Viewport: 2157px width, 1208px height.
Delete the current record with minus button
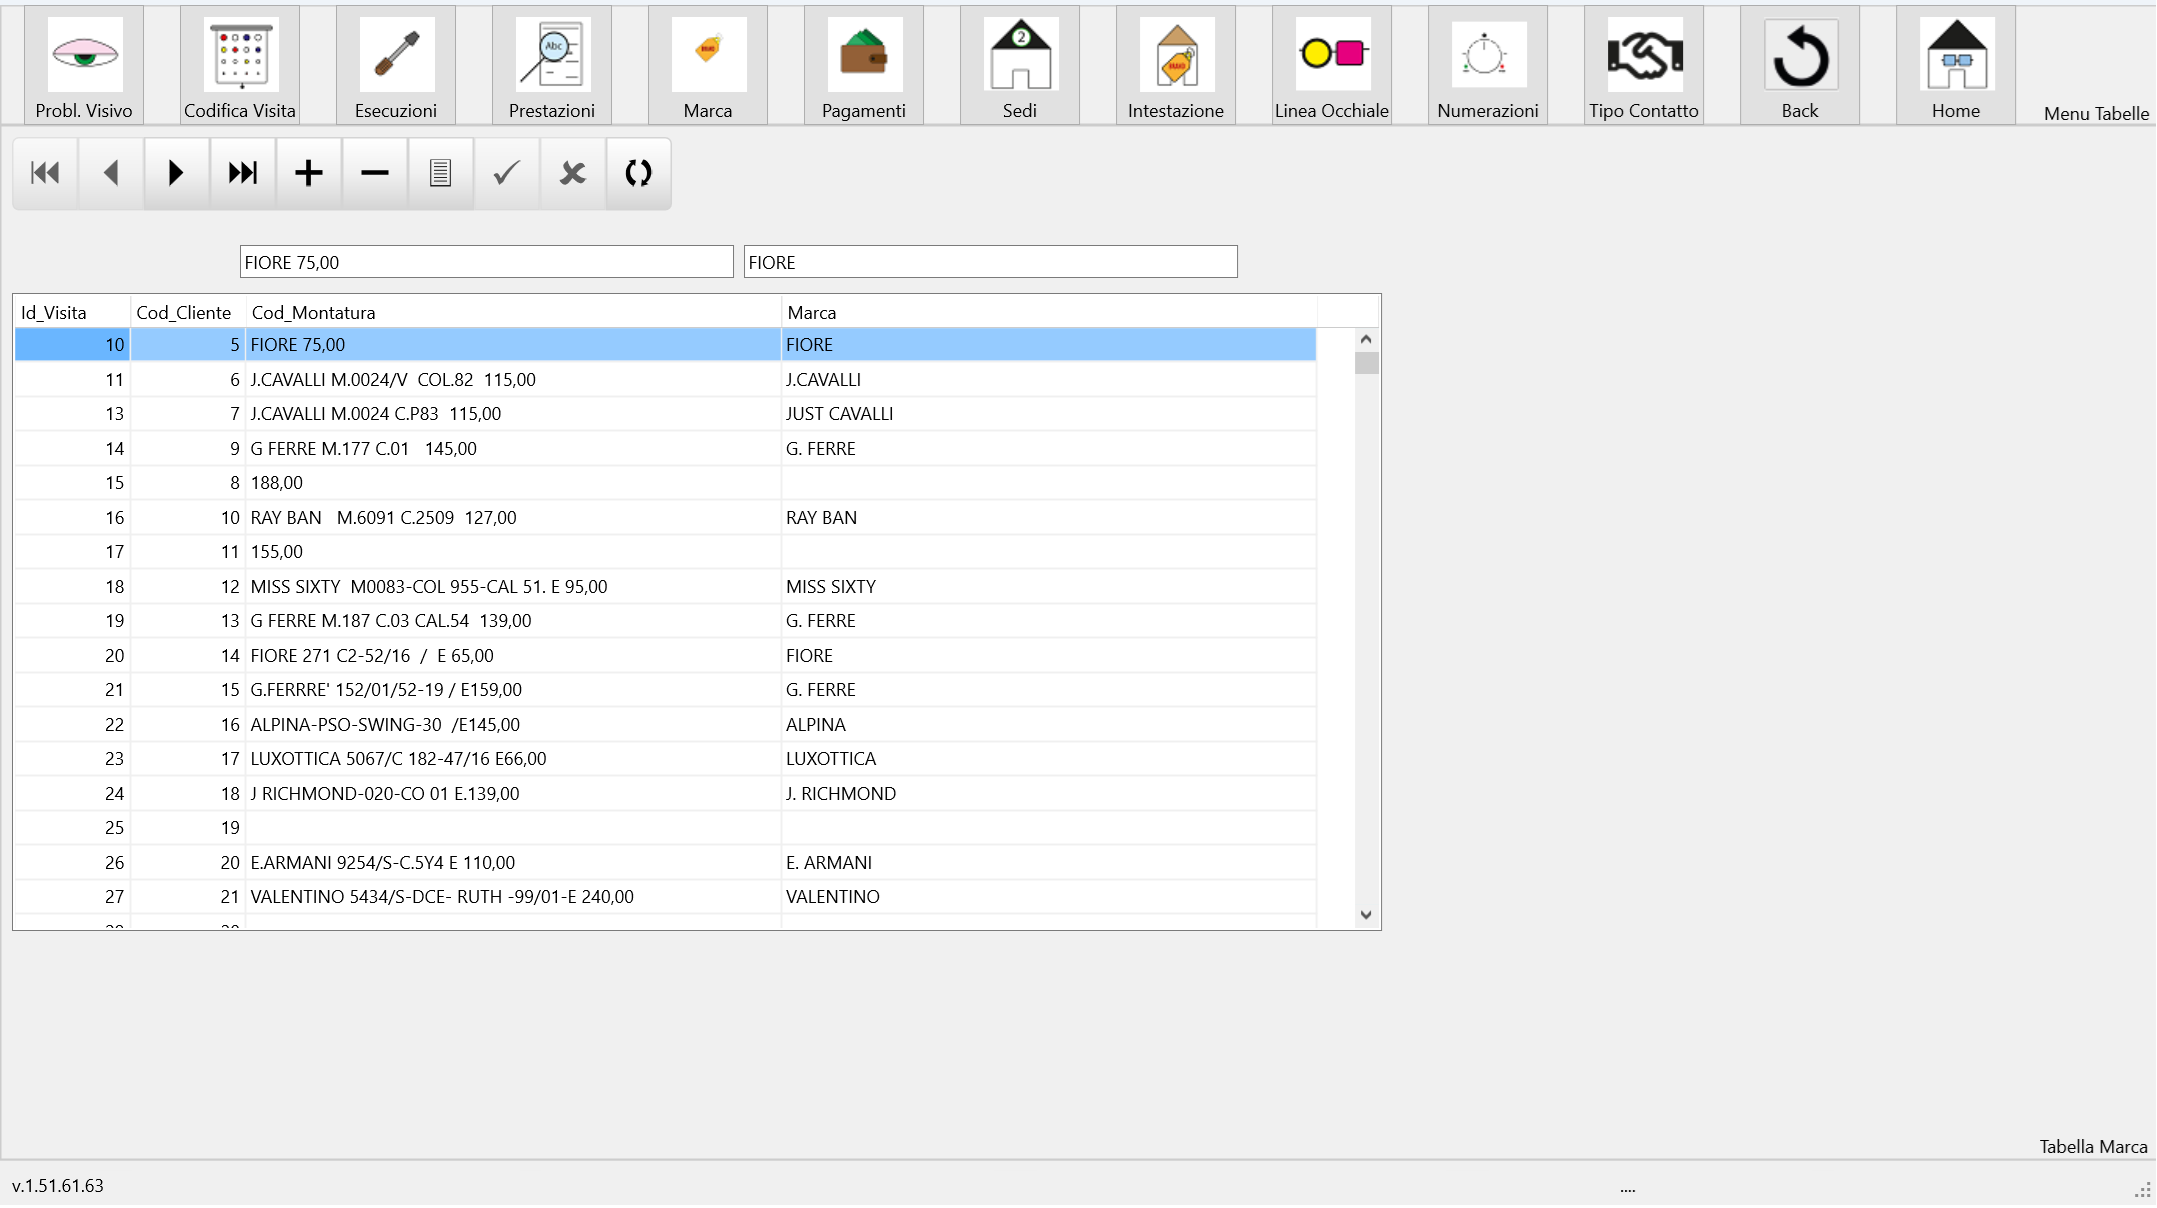coord(375,173)
